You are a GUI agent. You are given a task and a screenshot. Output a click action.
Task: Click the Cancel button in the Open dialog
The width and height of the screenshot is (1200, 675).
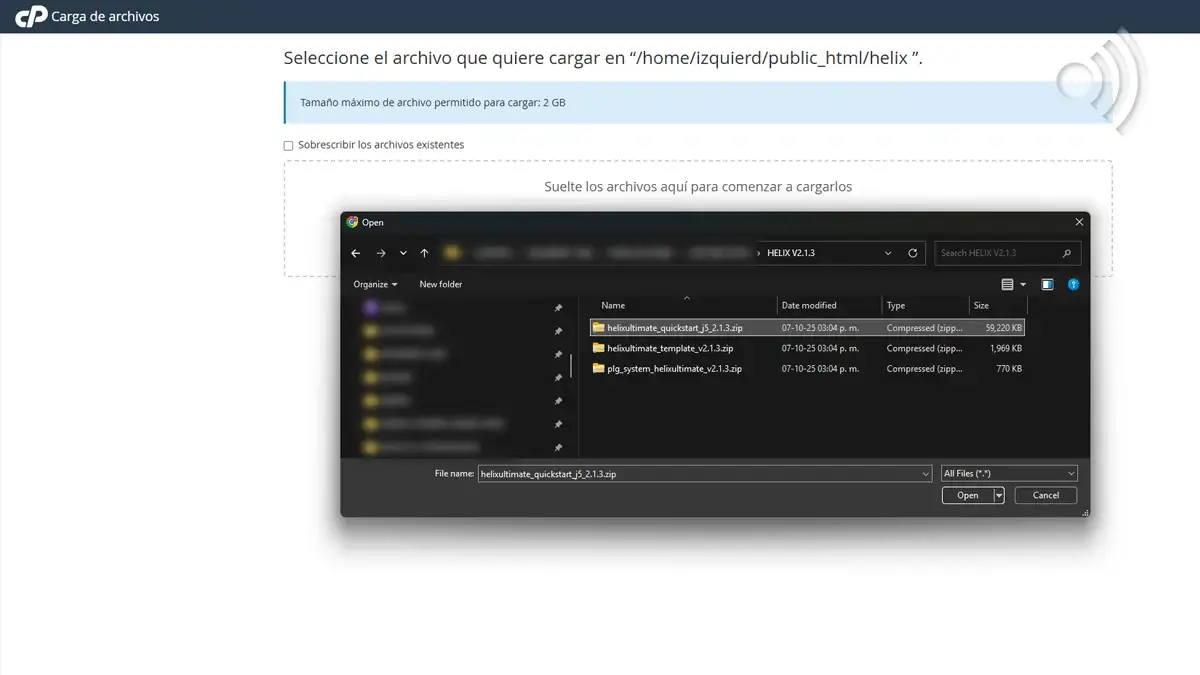[1045, 495]
